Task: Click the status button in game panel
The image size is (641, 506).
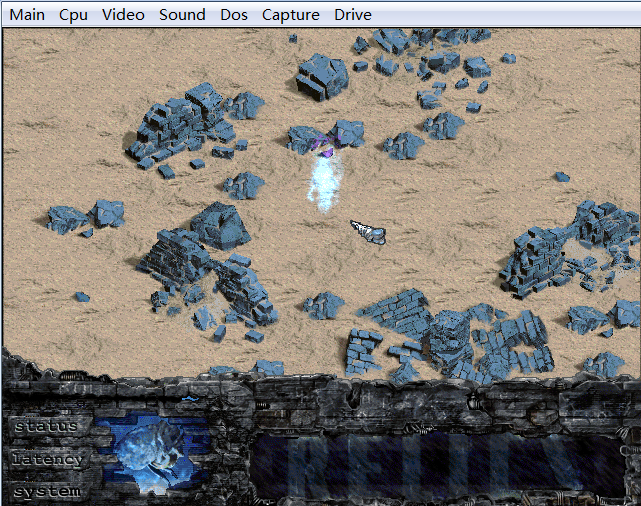Action: click(x=47, y=427)
